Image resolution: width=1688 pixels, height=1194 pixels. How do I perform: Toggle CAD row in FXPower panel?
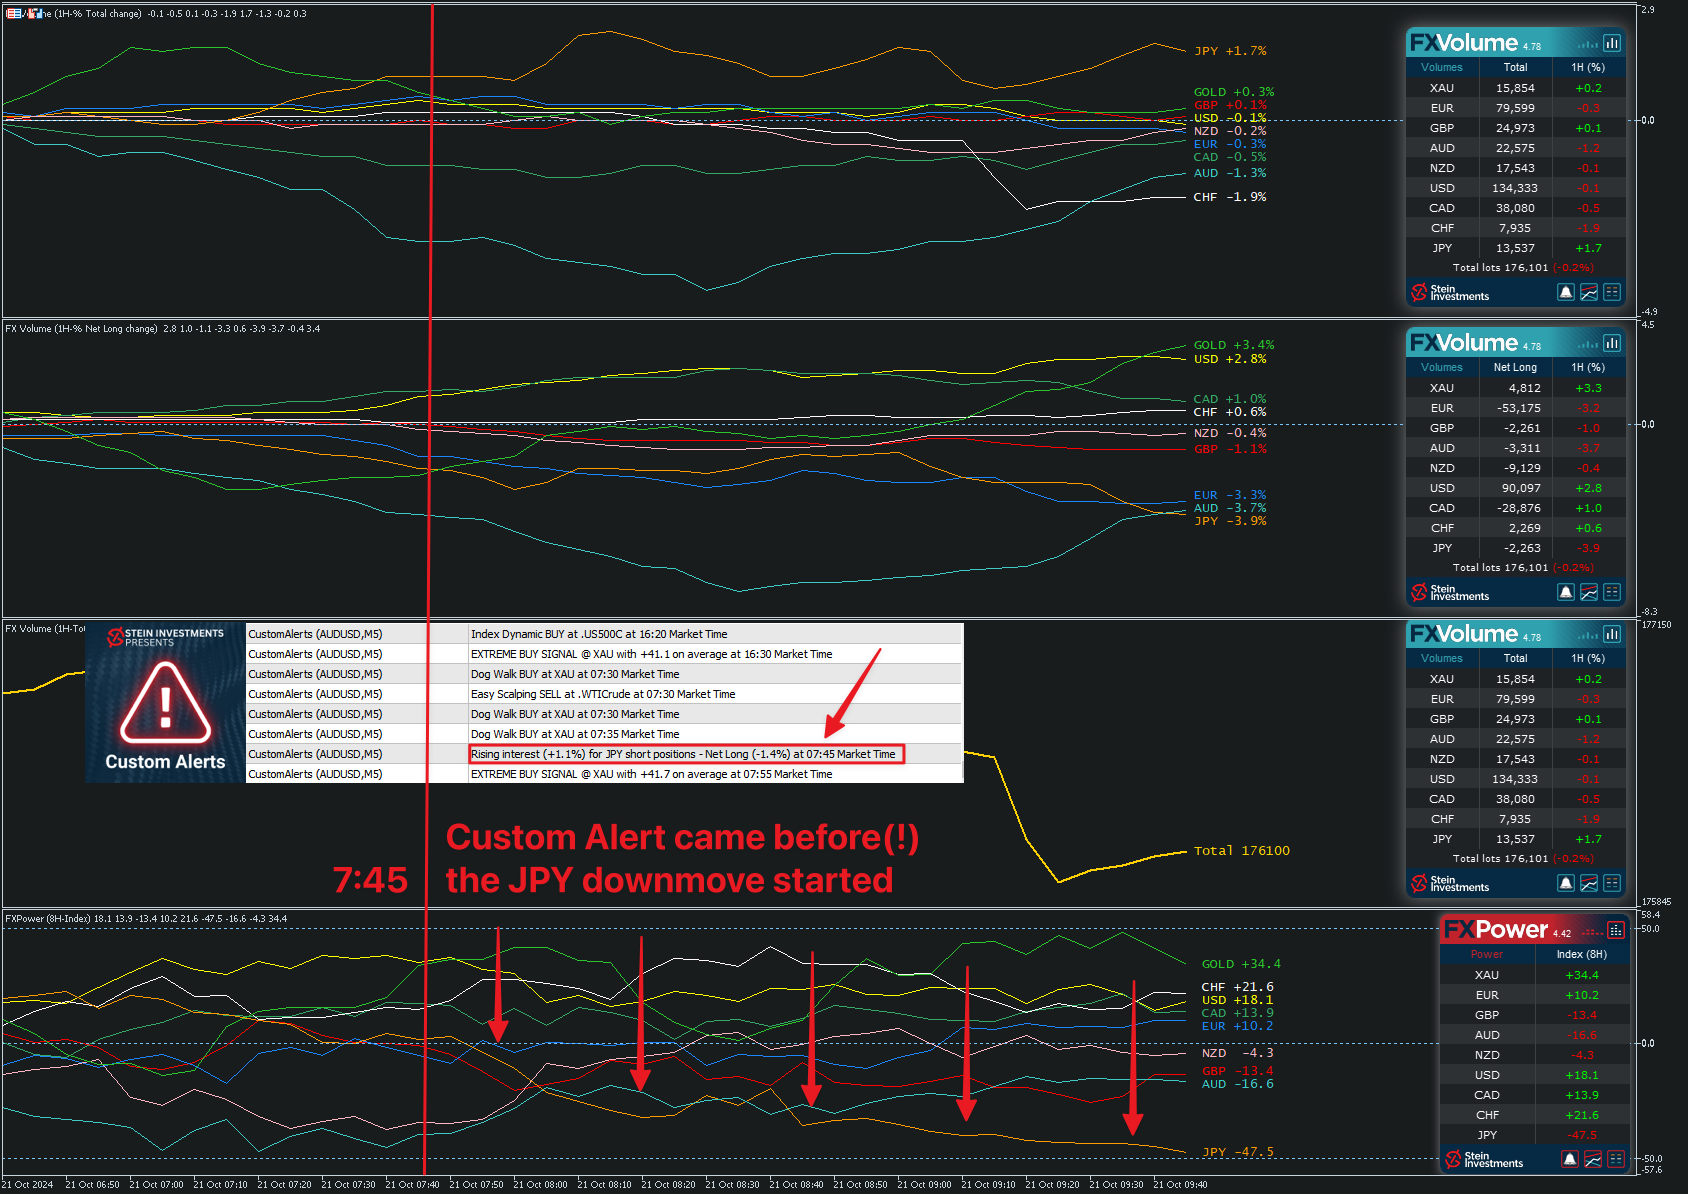(1535, 1095)
